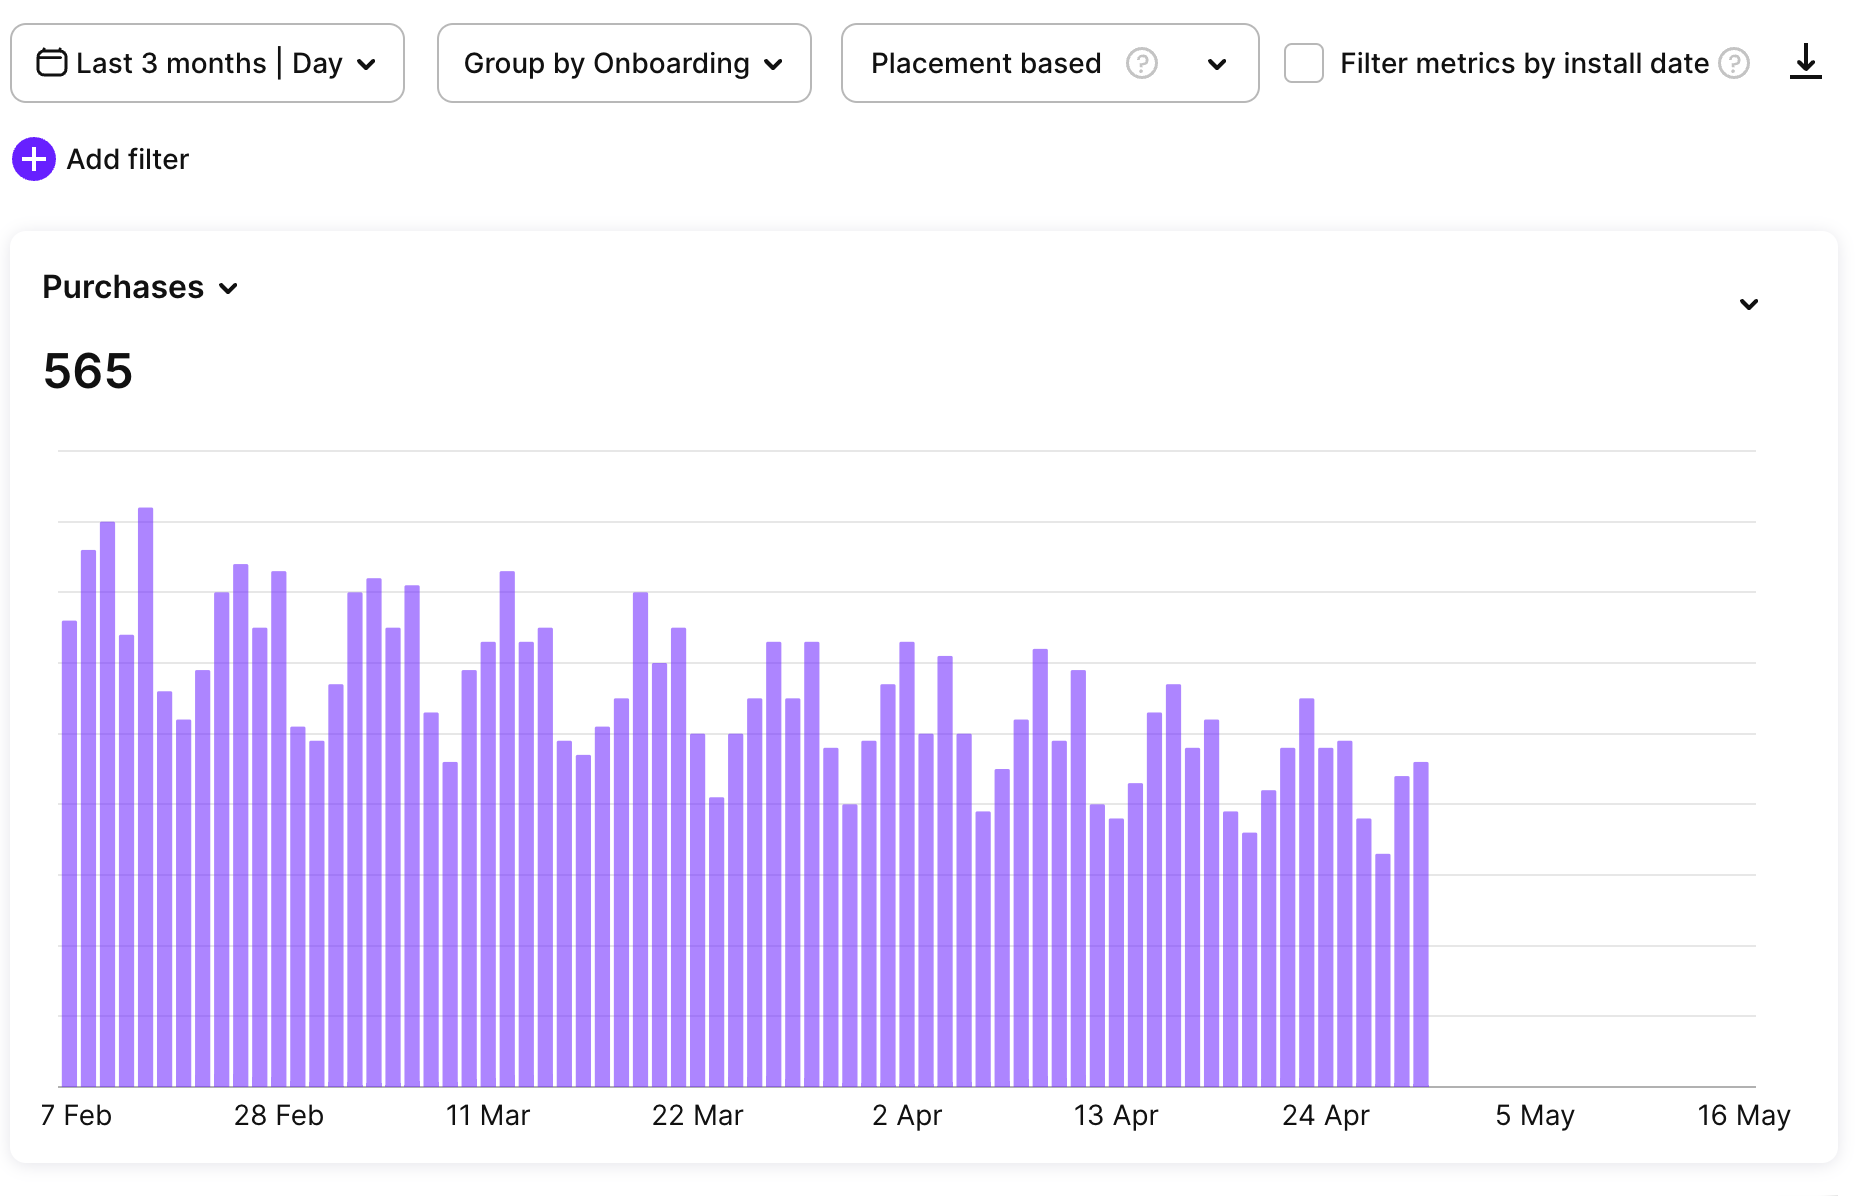The height and width of the screenshot is (1196, 1858).
Task: Download the chart data via export icon
Action: pos(1806,62)
